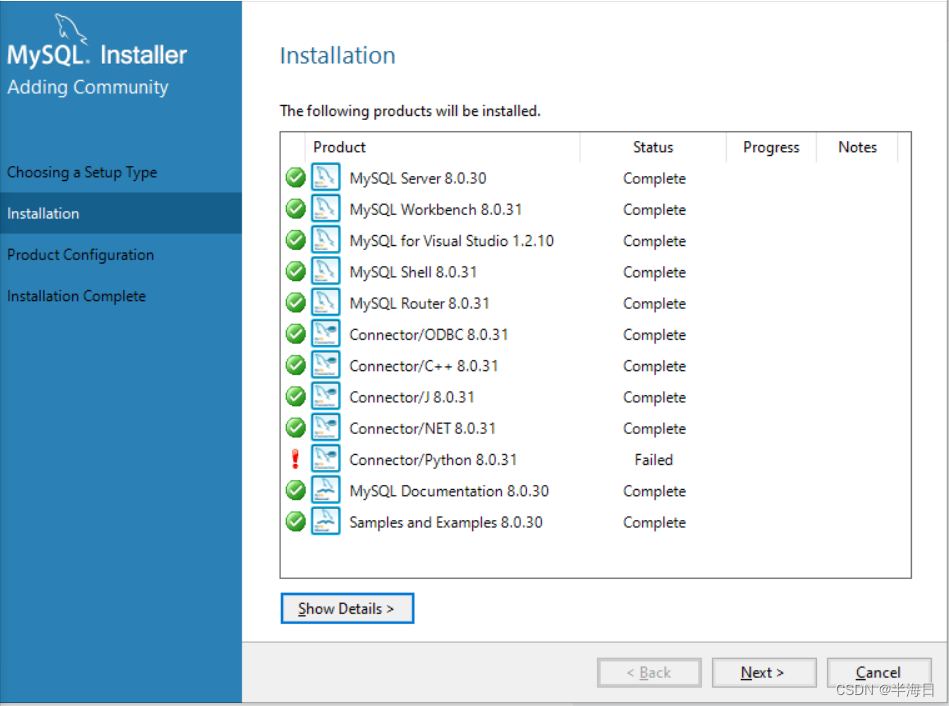Viewport: 949px width, 706px height.
Task: Click the Progress column header
Action: click(x=771, y=147)
